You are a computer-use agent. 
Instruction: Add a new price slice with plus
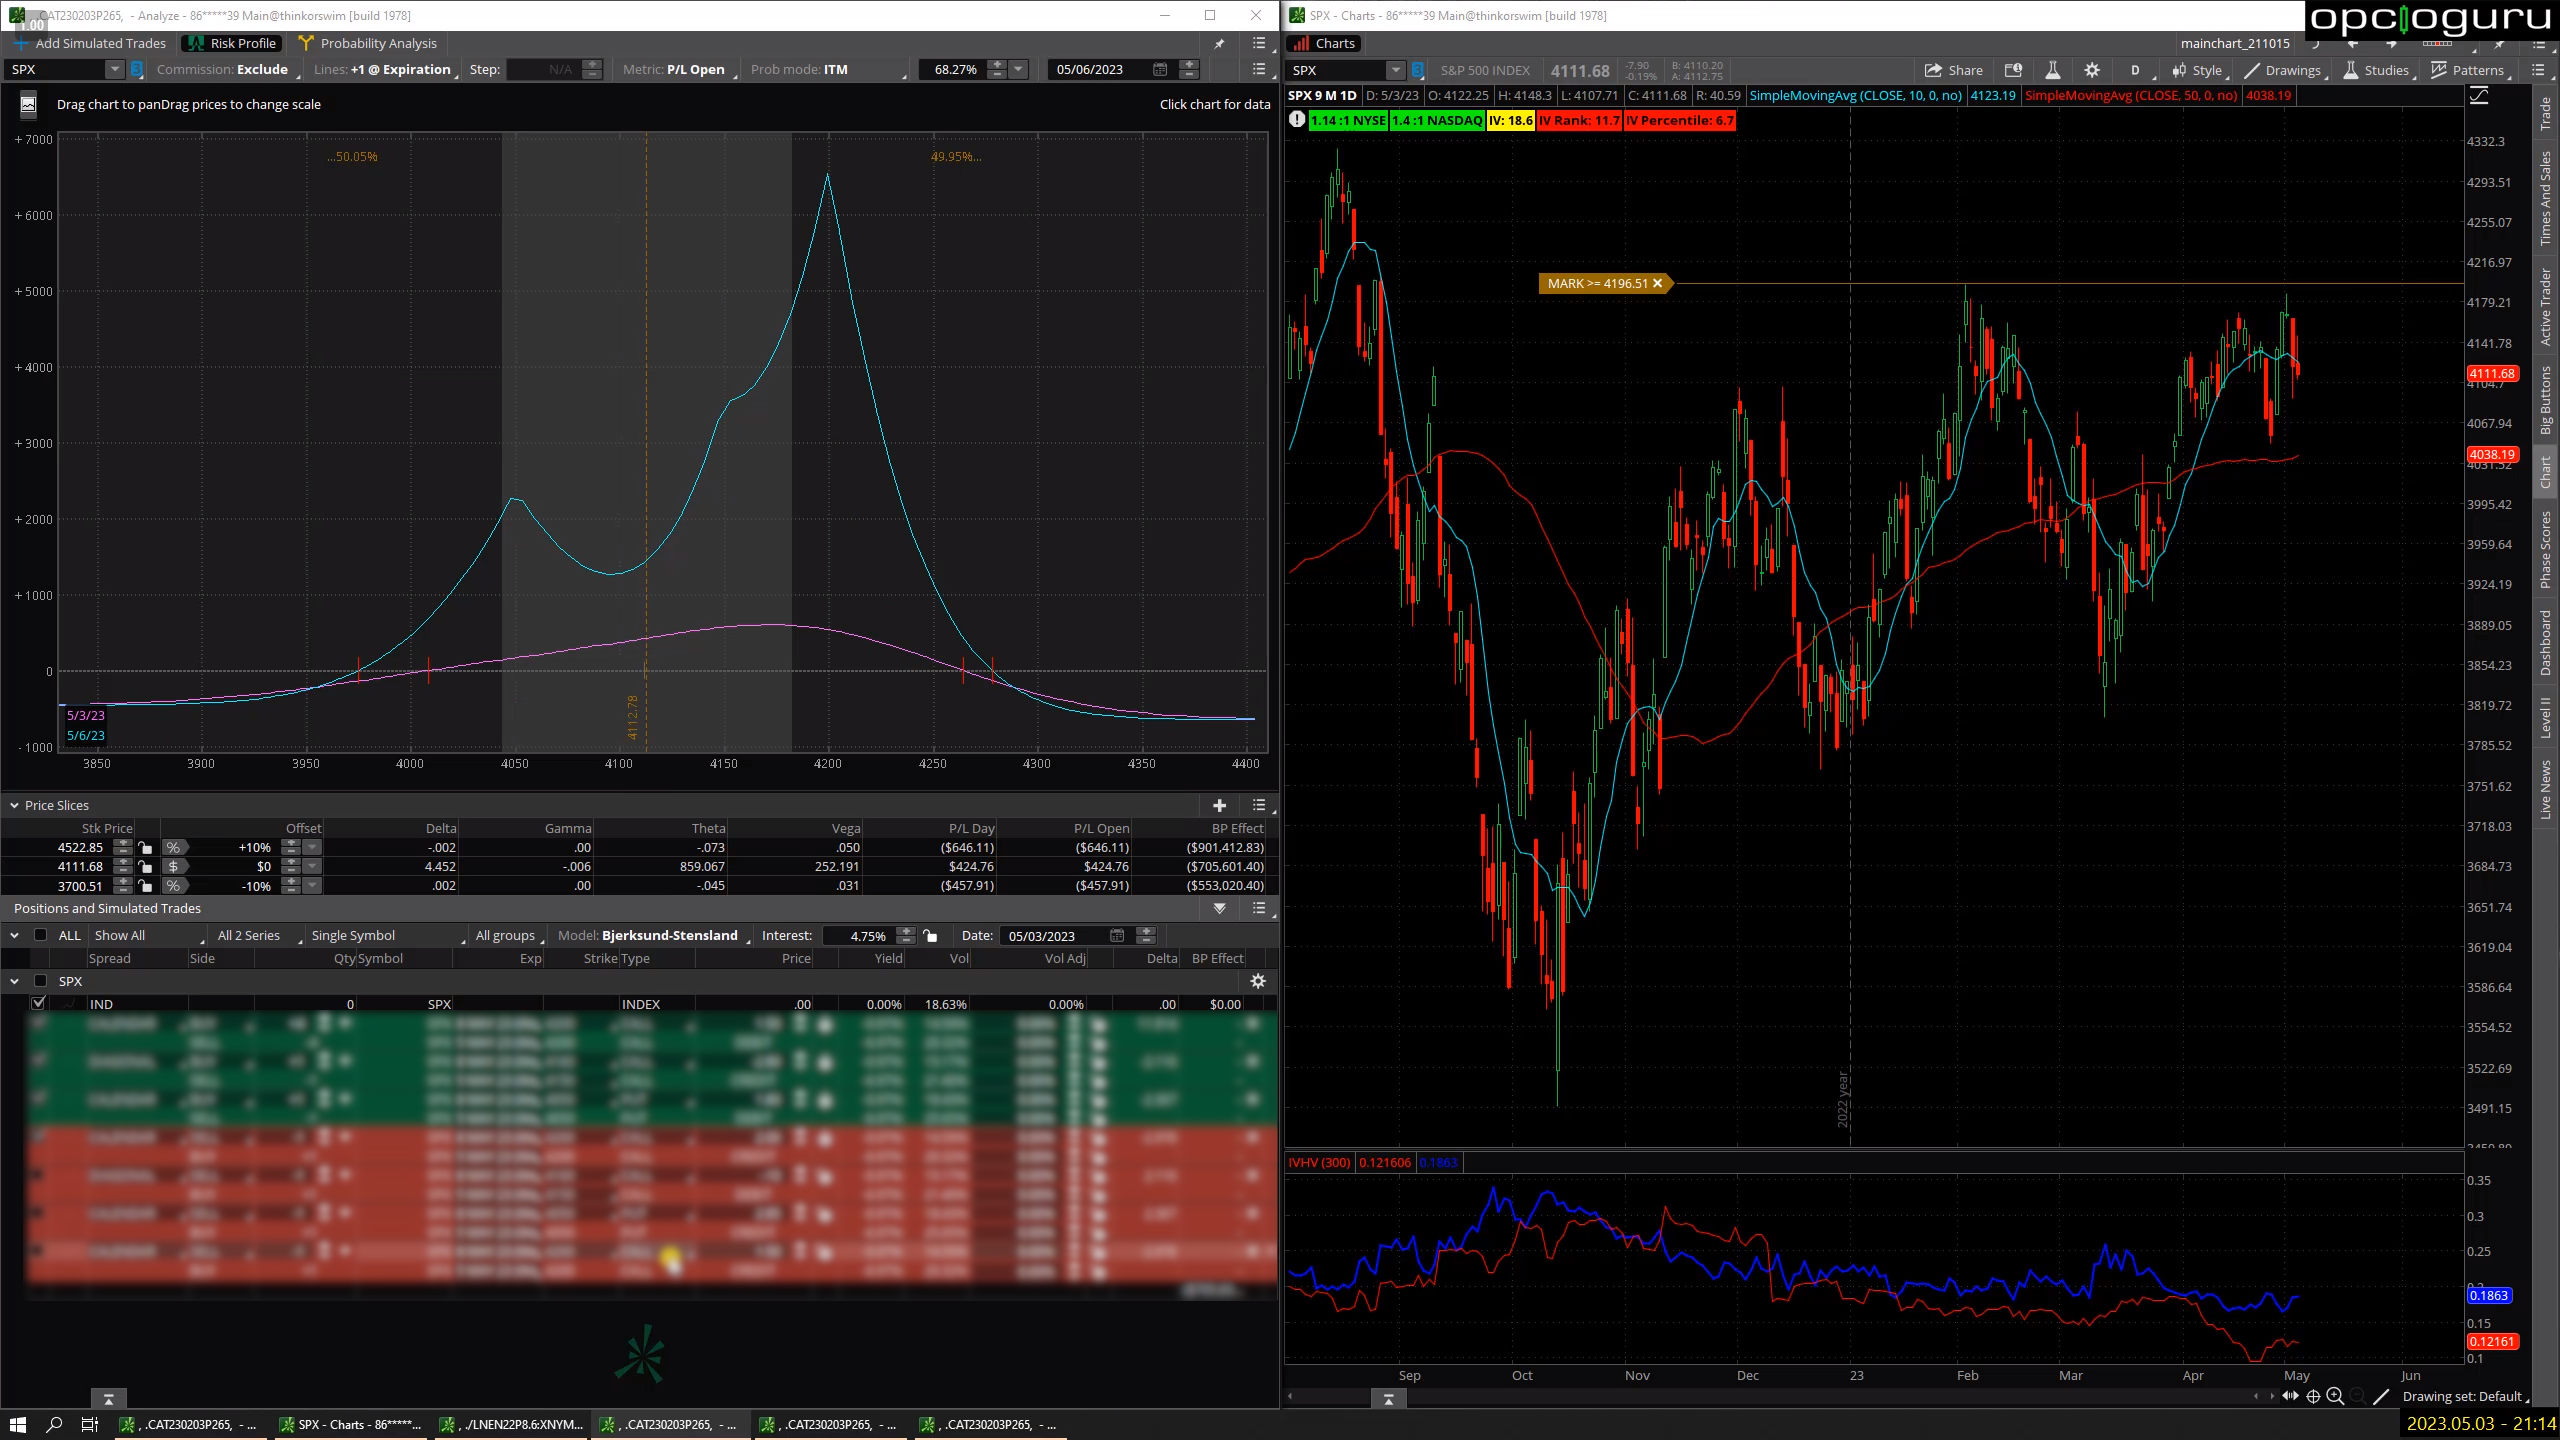[x=1219, y=805]
